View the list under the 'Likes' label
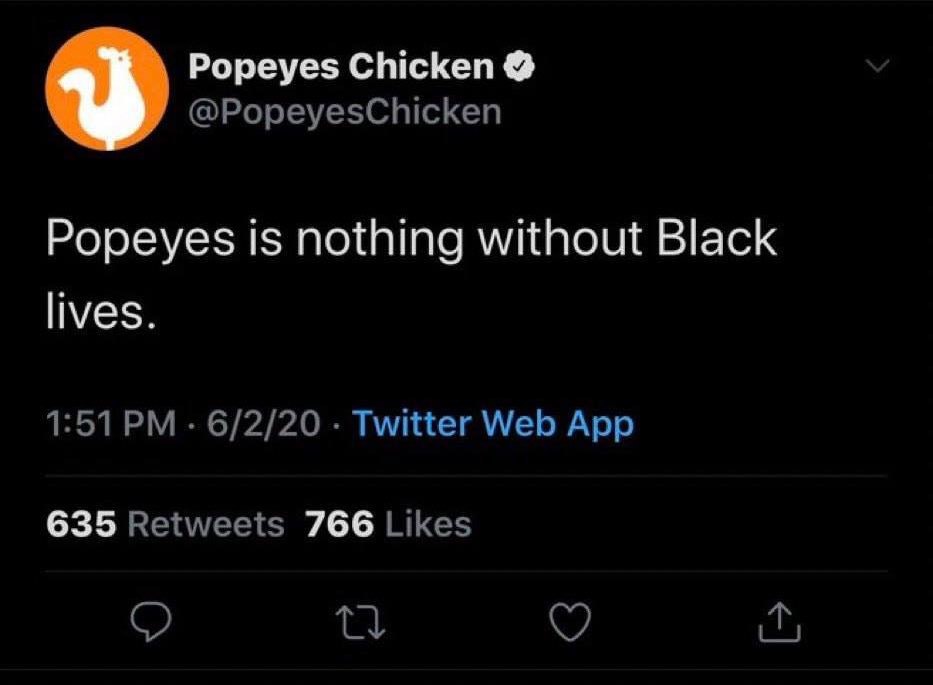This screenshot has width=933, height=685. (428, 523)
